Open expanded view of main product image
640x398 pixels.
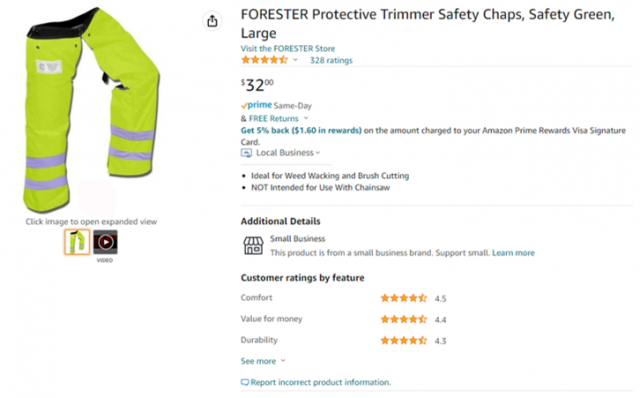click(x=91, y=109)
